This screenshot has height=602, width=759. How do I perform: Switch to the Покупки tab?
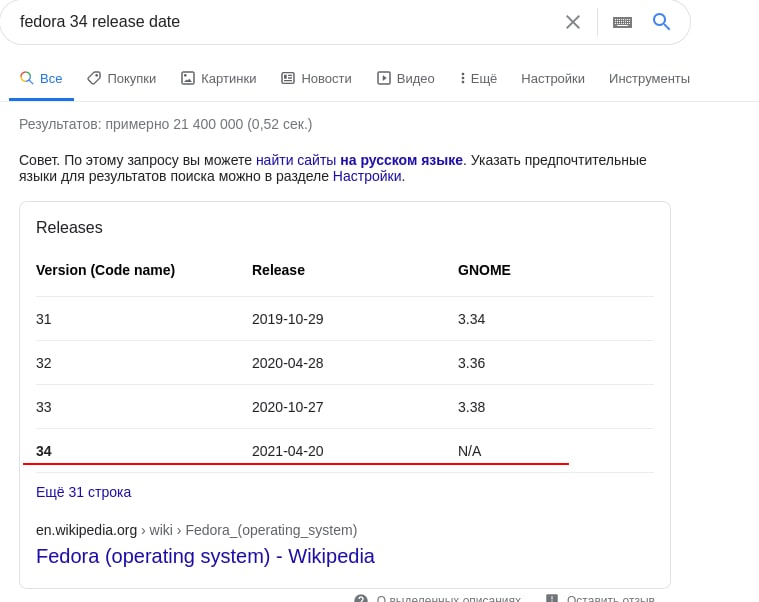(x=121, y=78)
